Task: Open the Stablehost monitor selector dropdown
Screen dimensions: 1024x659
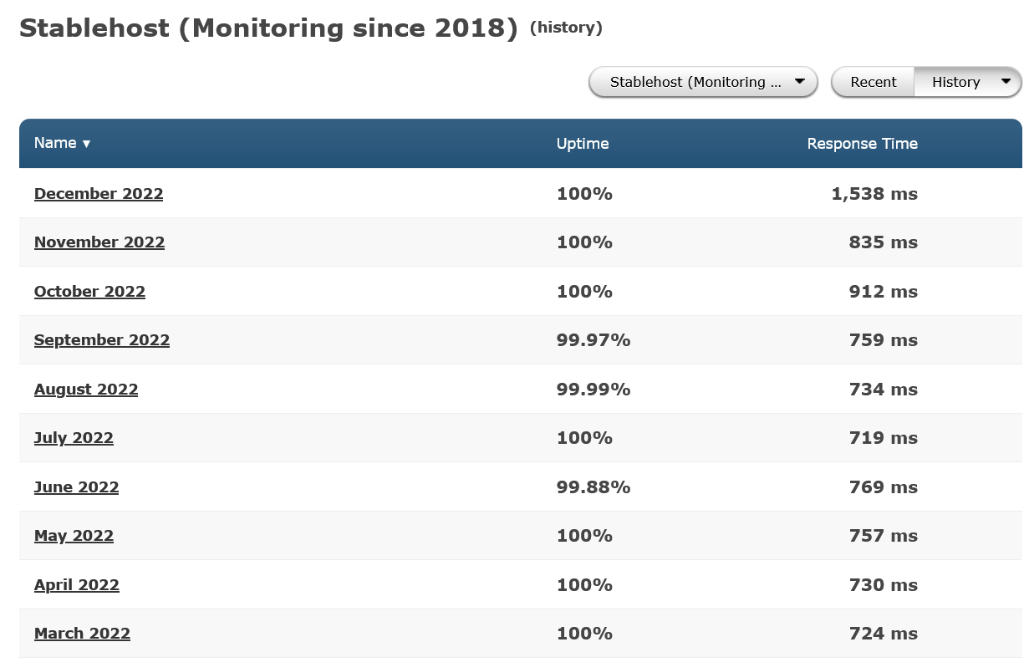Action: click(703, 82)
